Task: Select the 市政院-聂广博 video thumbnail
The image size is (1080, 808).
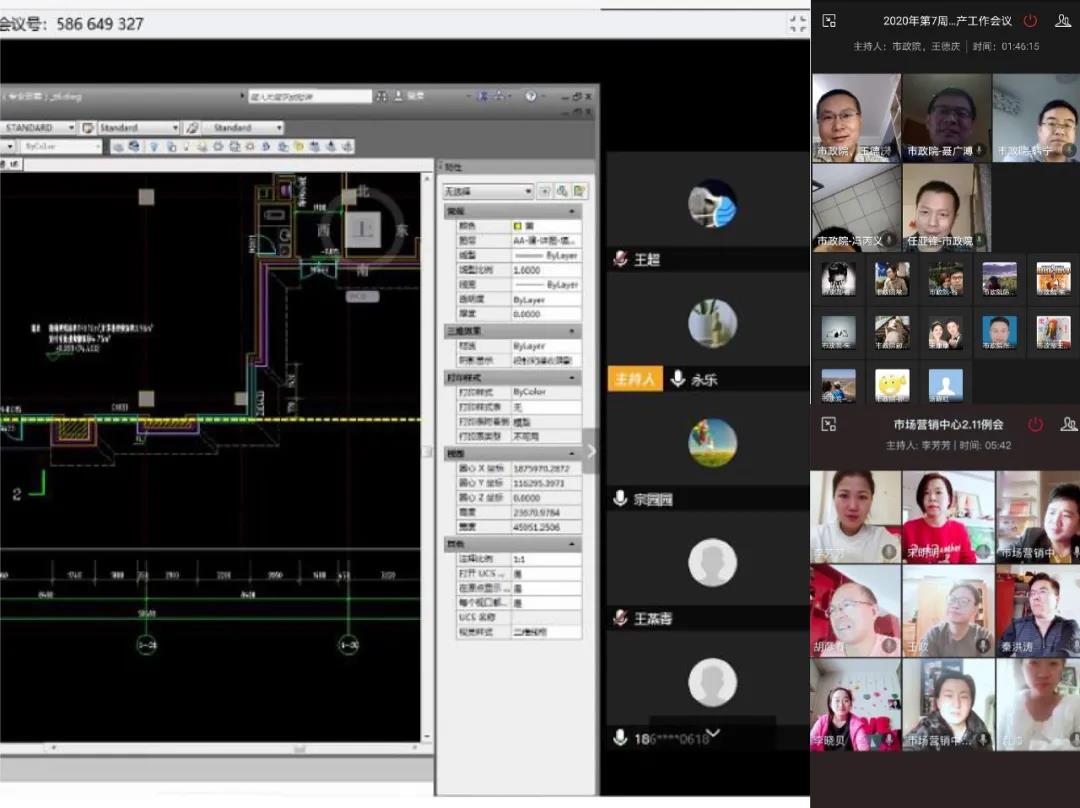Action: coord(946,118)
